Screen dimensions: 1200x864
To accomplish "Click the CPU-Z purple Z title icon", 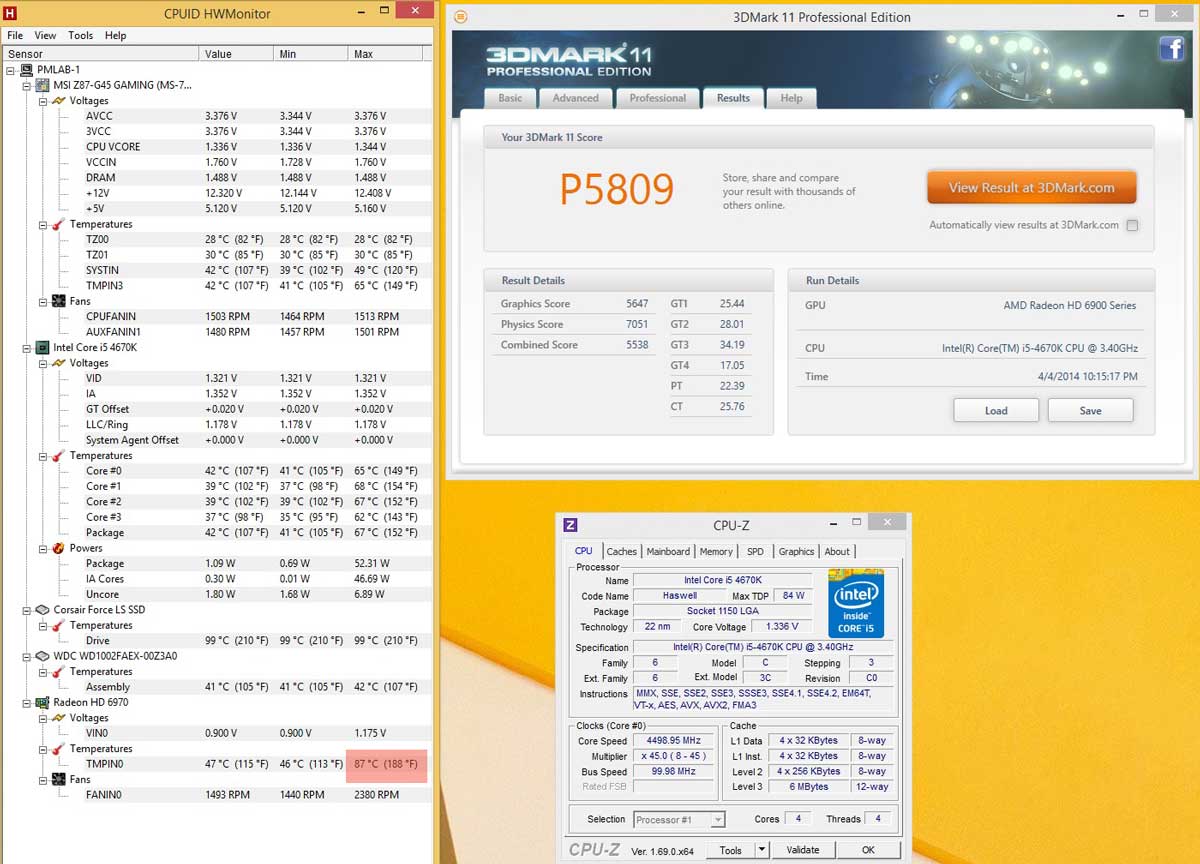I will tap(570, 524).
